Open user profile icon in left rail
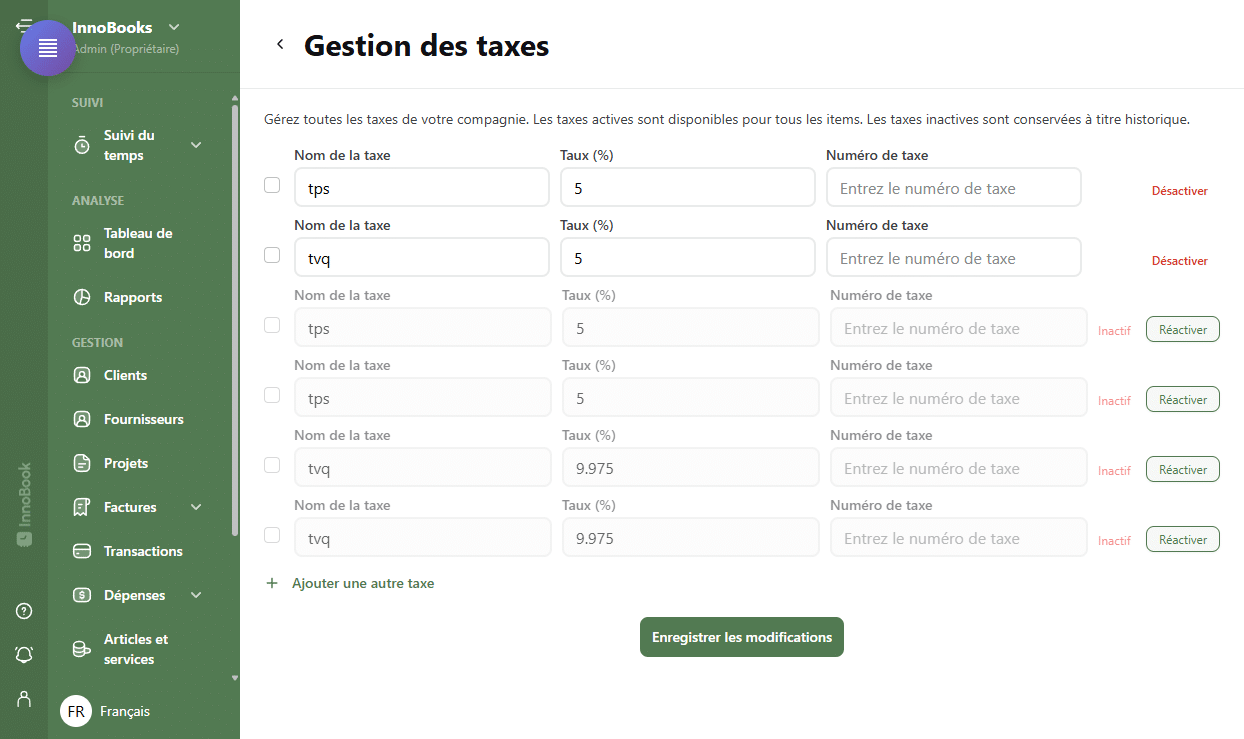 [x=24, y=698]
